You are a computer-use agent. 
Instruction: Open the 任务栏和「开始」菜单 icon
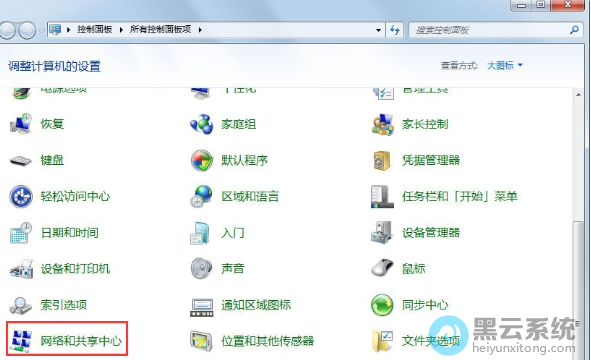pyautogui.click(x=382, y=196)
